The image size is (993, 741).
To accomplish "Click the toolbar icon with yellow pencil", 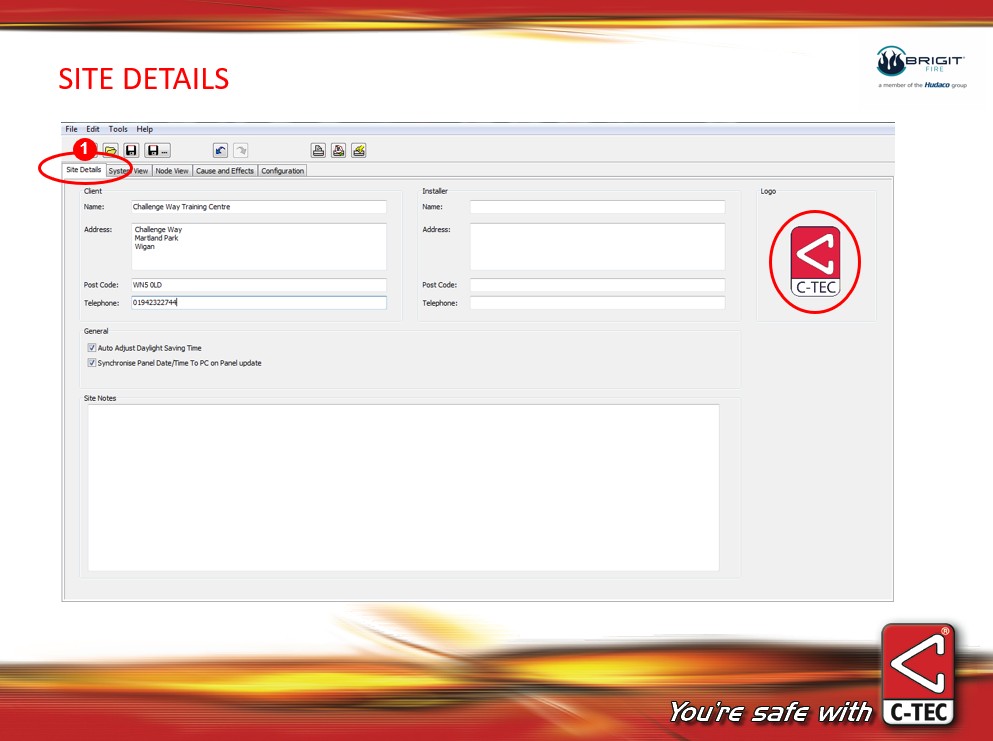I will click(359, 151).
